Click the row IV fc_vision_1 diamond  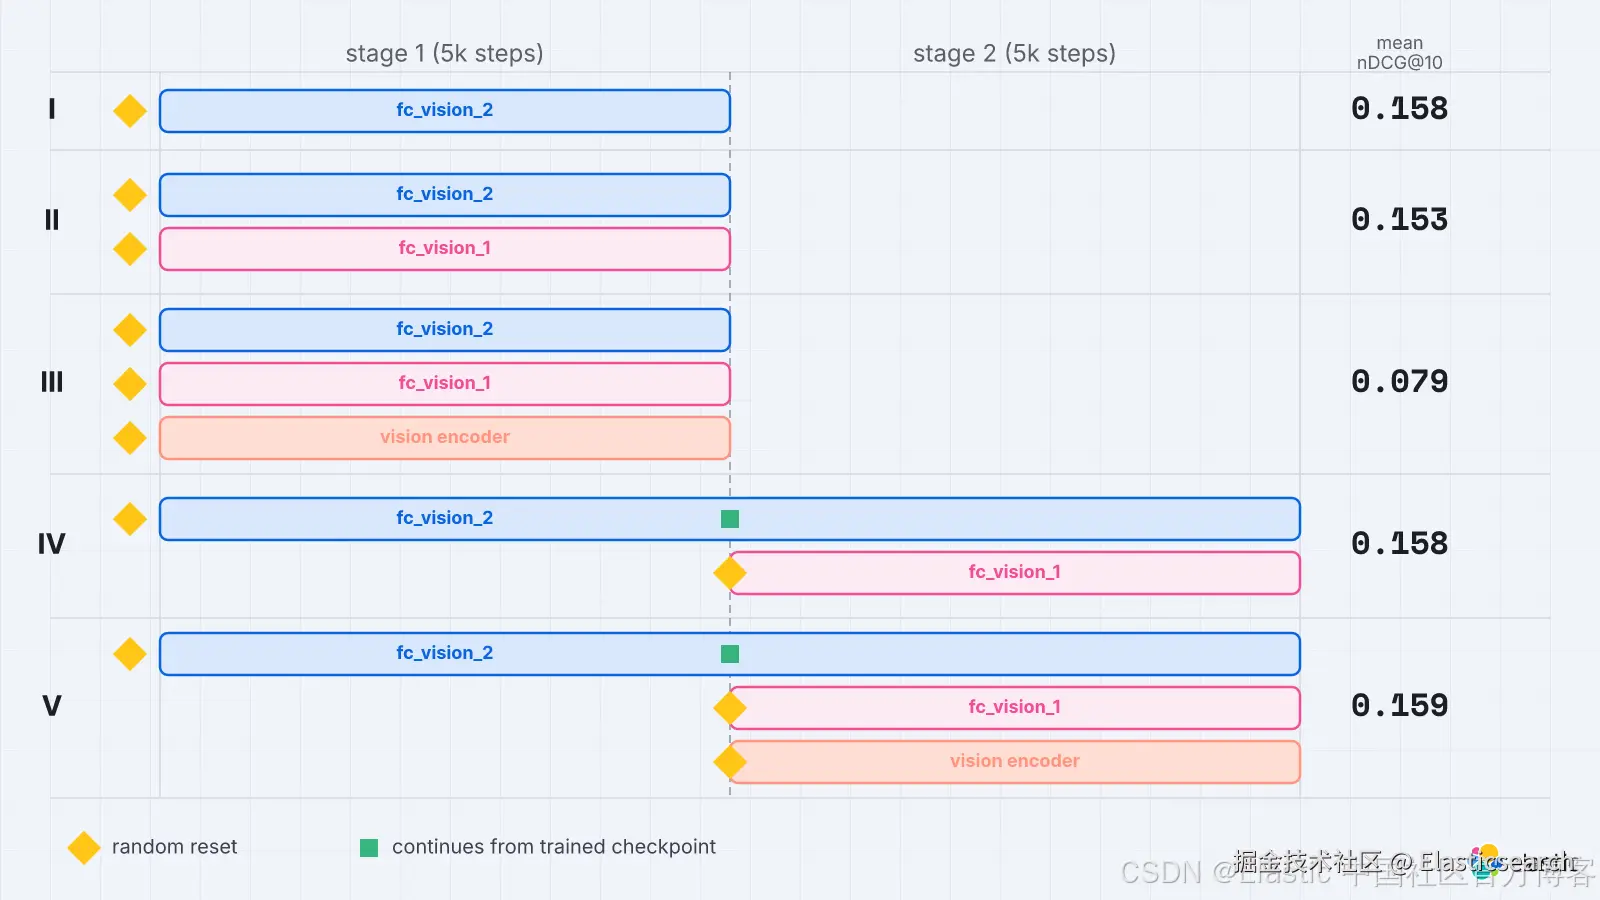coord(730,573)
